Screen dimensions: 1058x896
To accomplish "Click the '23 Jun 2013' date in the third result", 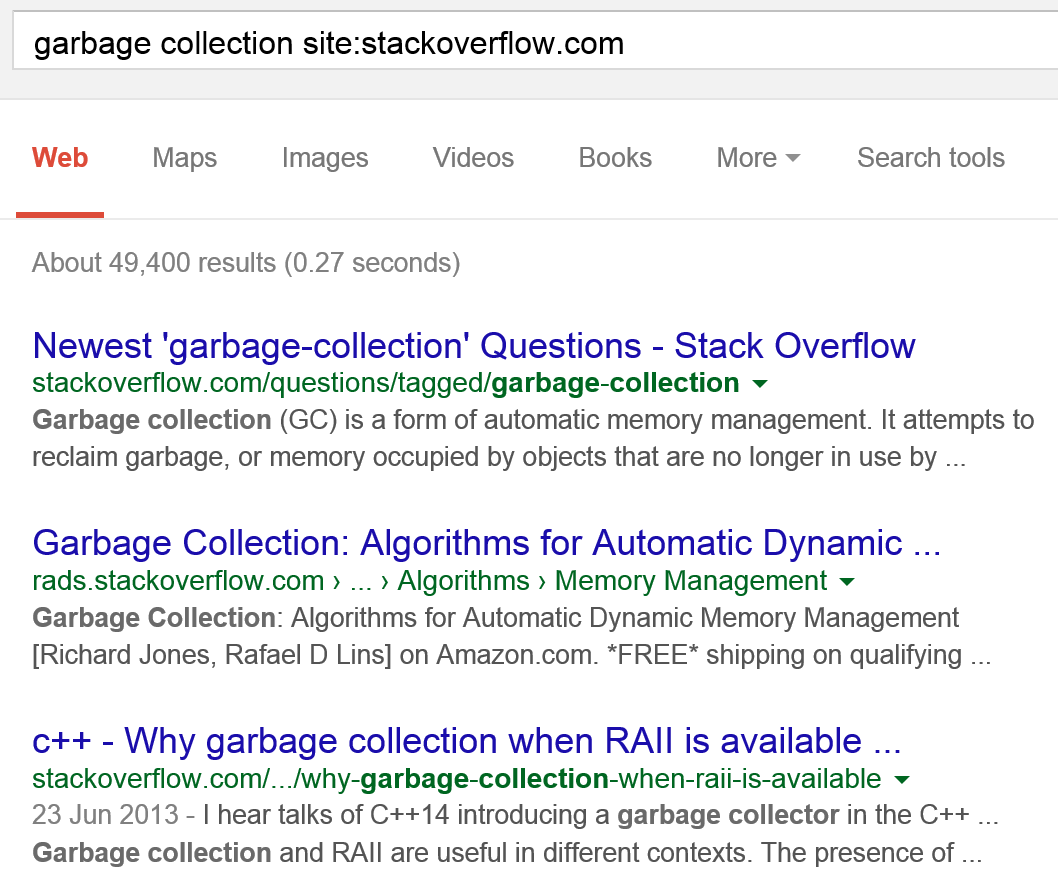I will [x=105, y=814].
